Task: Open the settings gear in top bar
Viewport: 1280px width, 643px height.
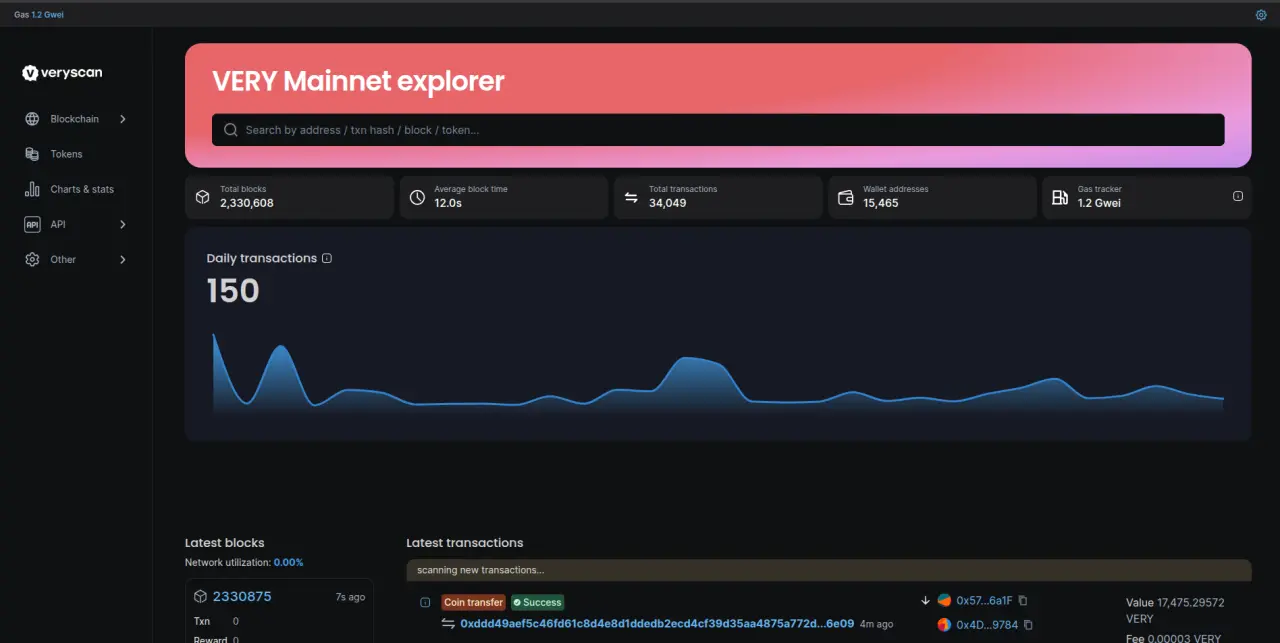Action: [1261, 15]
